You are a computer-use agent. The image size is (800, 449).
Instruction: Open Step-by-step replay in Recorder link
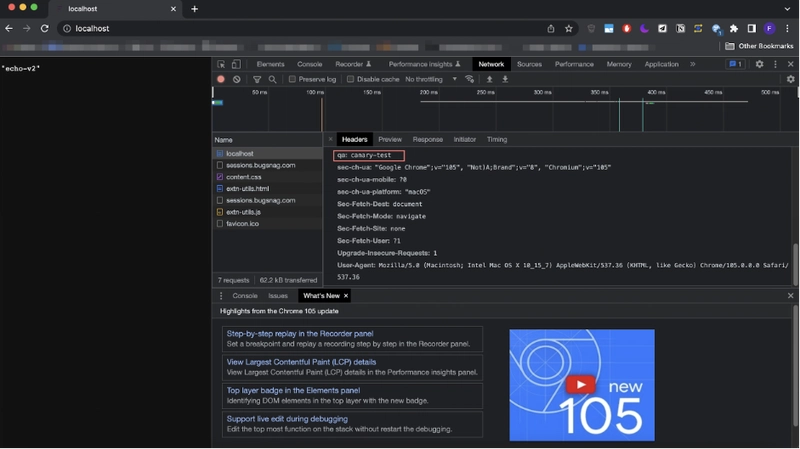[x=300, y=334]
